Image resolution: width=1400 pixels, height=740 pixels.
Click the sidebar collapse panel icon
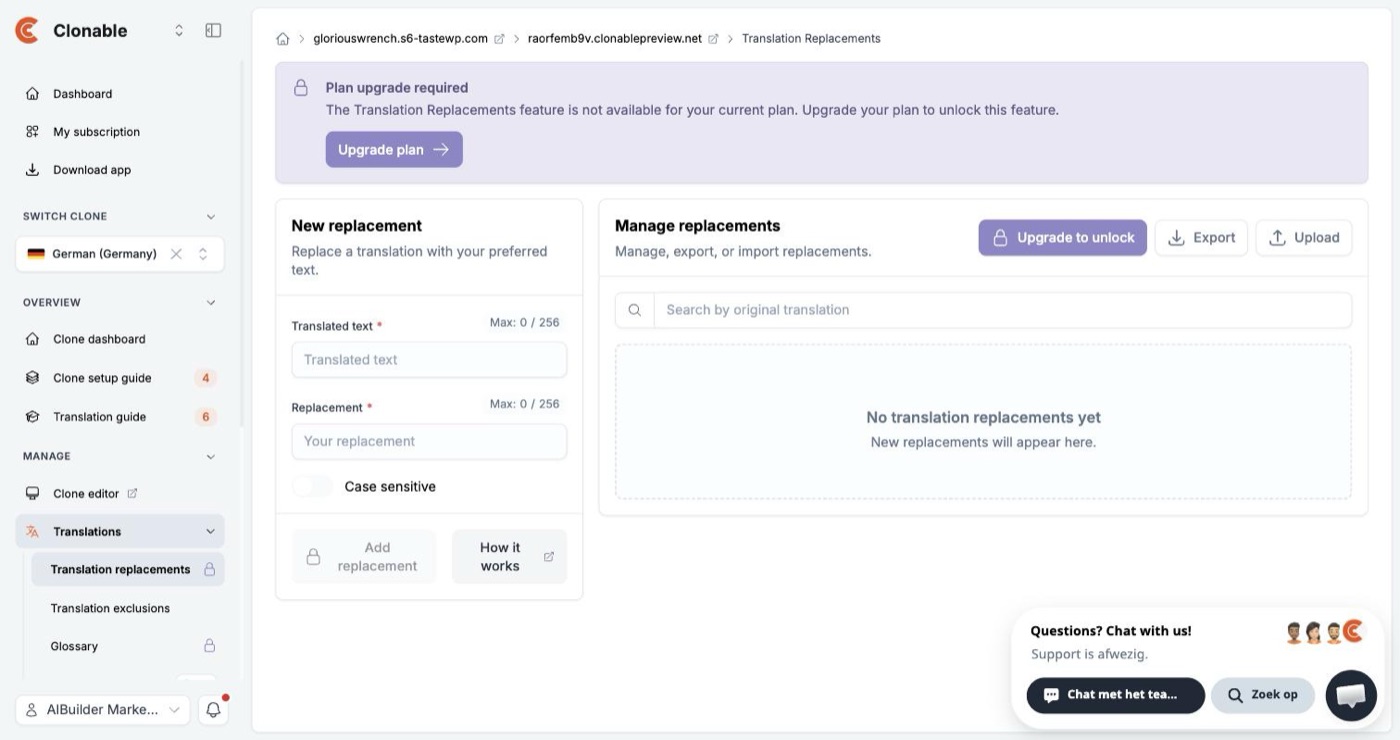point(213,31)
